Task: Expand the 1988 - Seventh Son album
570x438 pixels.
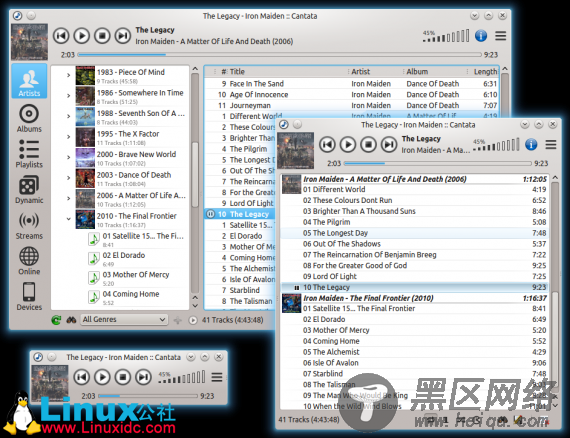Action: coord(68,116)
